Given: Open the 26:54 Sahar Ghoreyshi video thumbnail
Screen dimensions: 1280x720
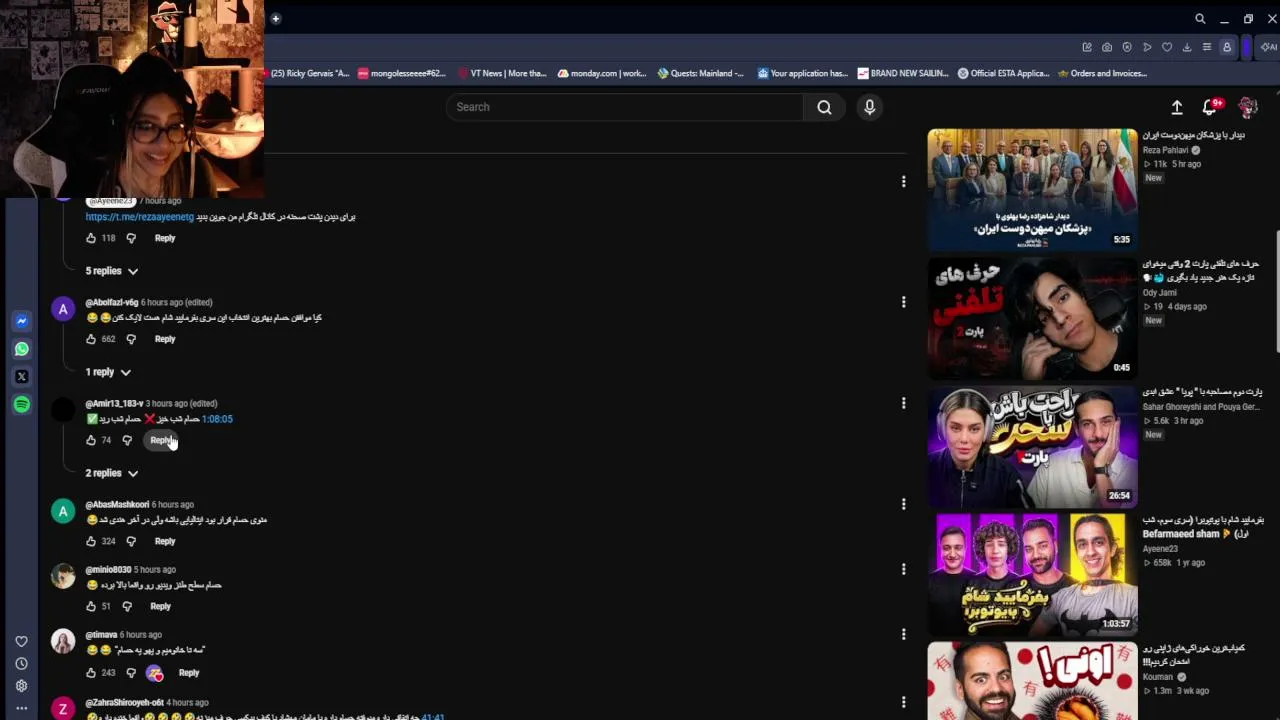Looking at the screenshot, I should [1032, 445].
